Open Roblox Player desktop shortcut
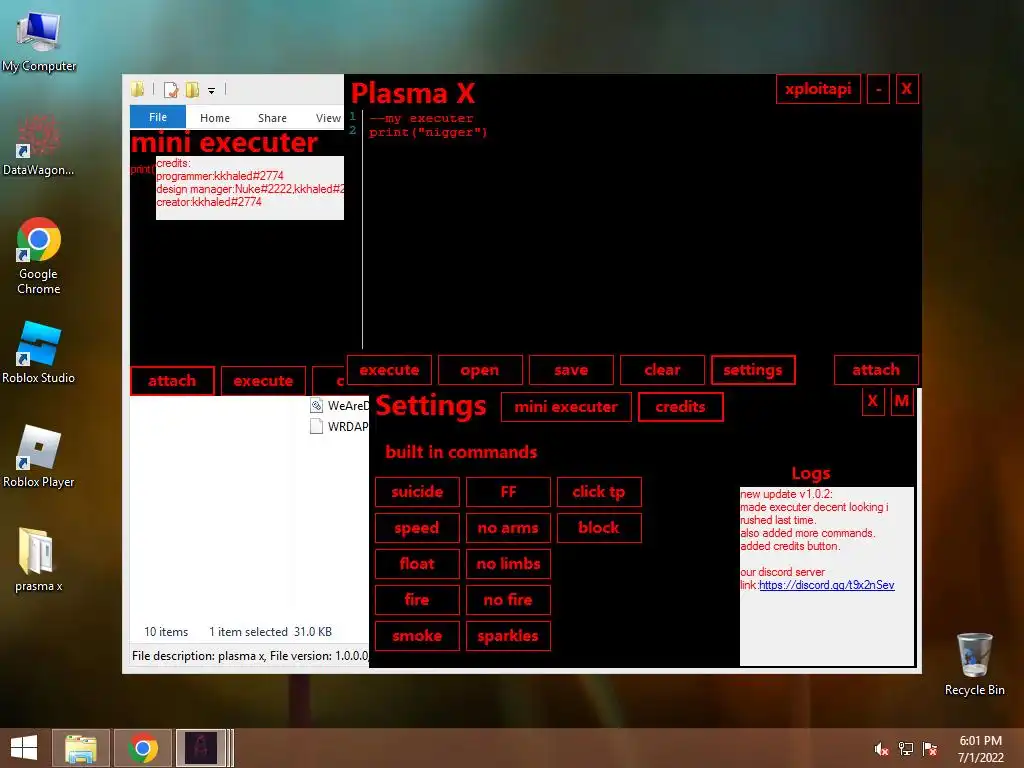This screenshot has height=768, width=1024. click(x=39, y=456)
